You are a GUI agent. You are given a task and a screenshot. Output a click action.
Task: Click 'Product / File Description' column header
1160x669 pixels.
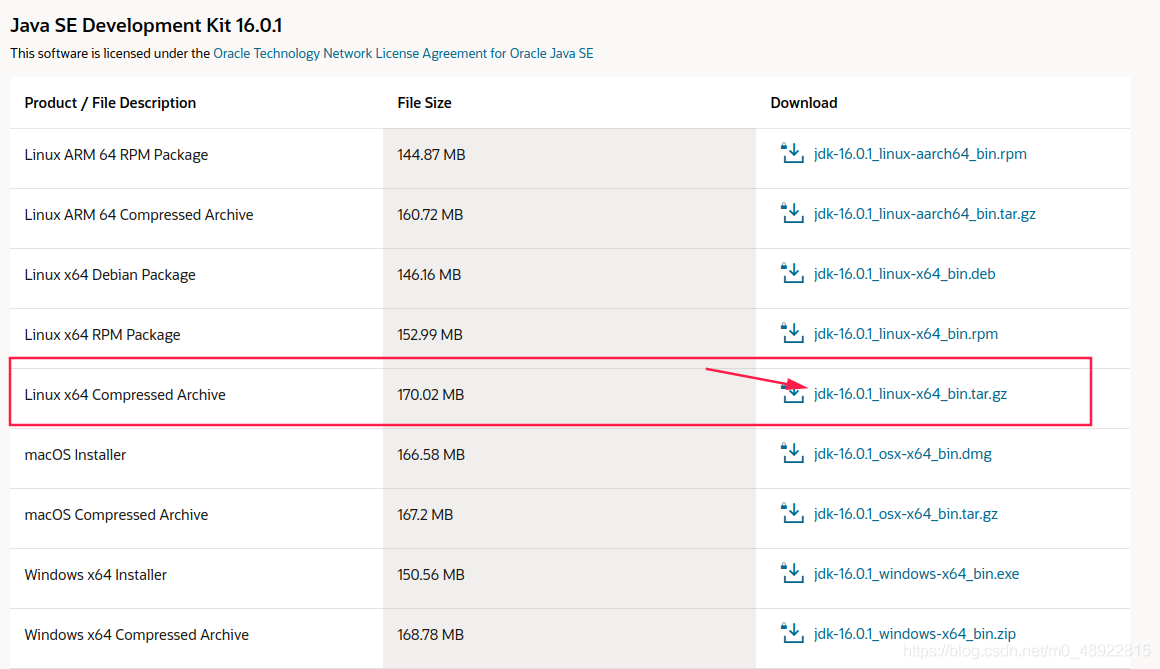(110, 103)
